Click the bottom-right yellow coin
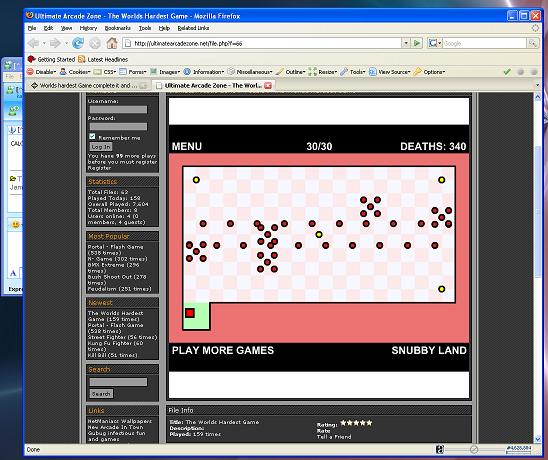Viewport: 548px width, 460px height. 441,289
